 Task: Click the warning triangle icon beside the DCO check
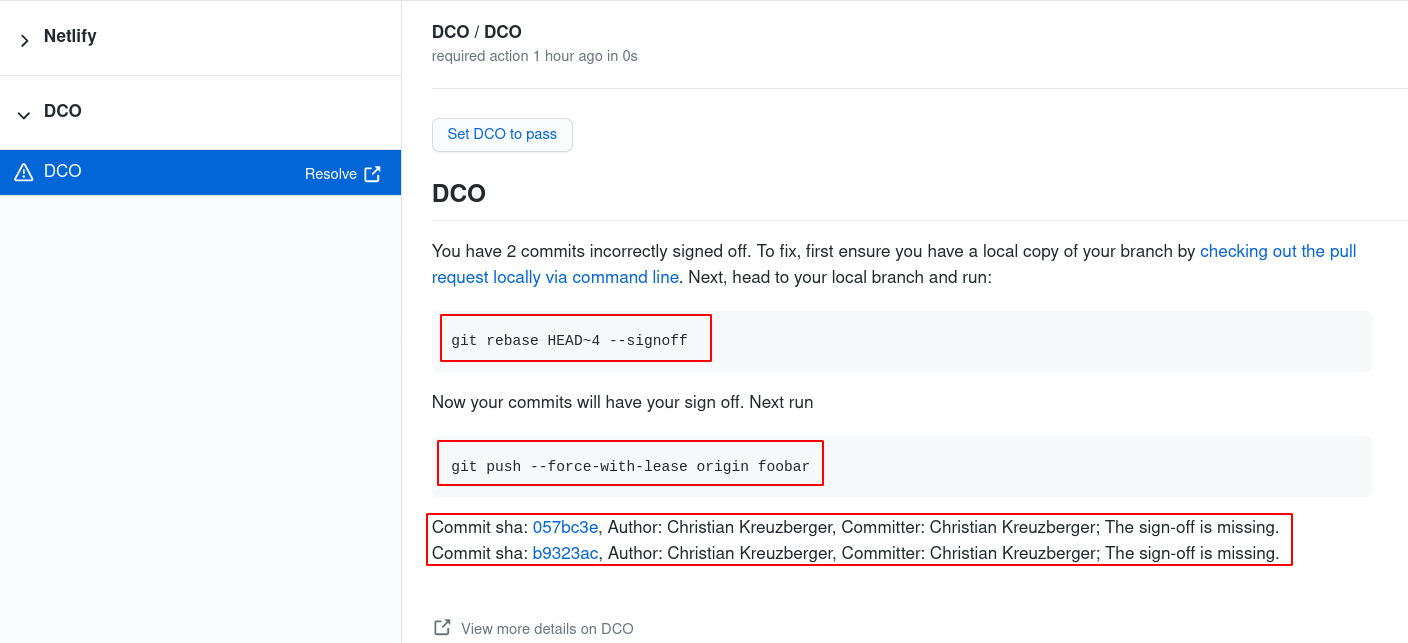click(24, 171)
